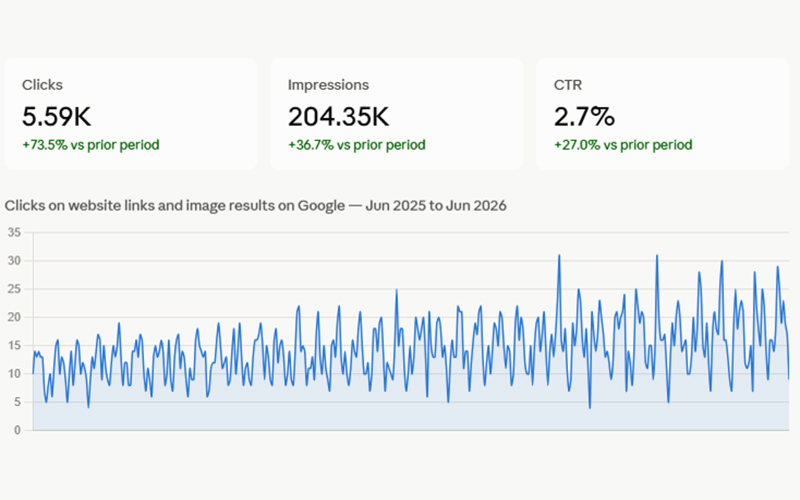The height and width of the screenshot is (500, 800).
Task: Click the 35 label on the y-axis
Action: pos(14,233)
